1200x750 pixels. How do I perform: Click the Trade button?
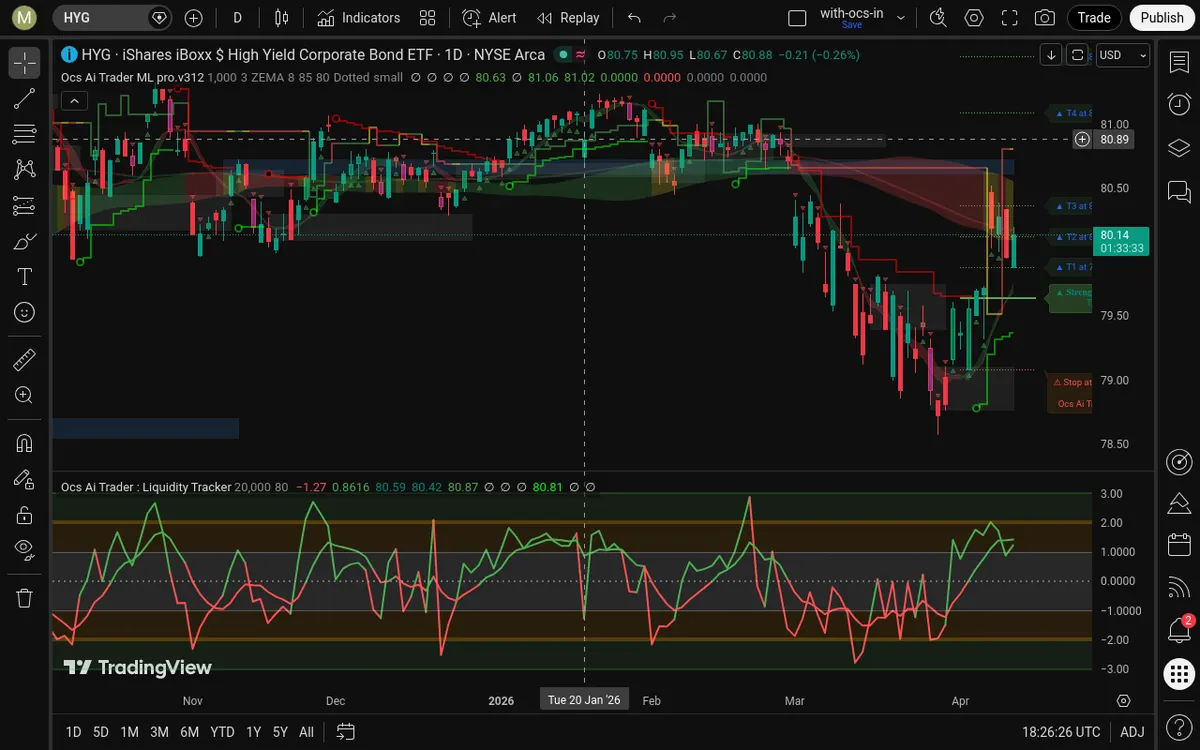tap(1094, 18)
